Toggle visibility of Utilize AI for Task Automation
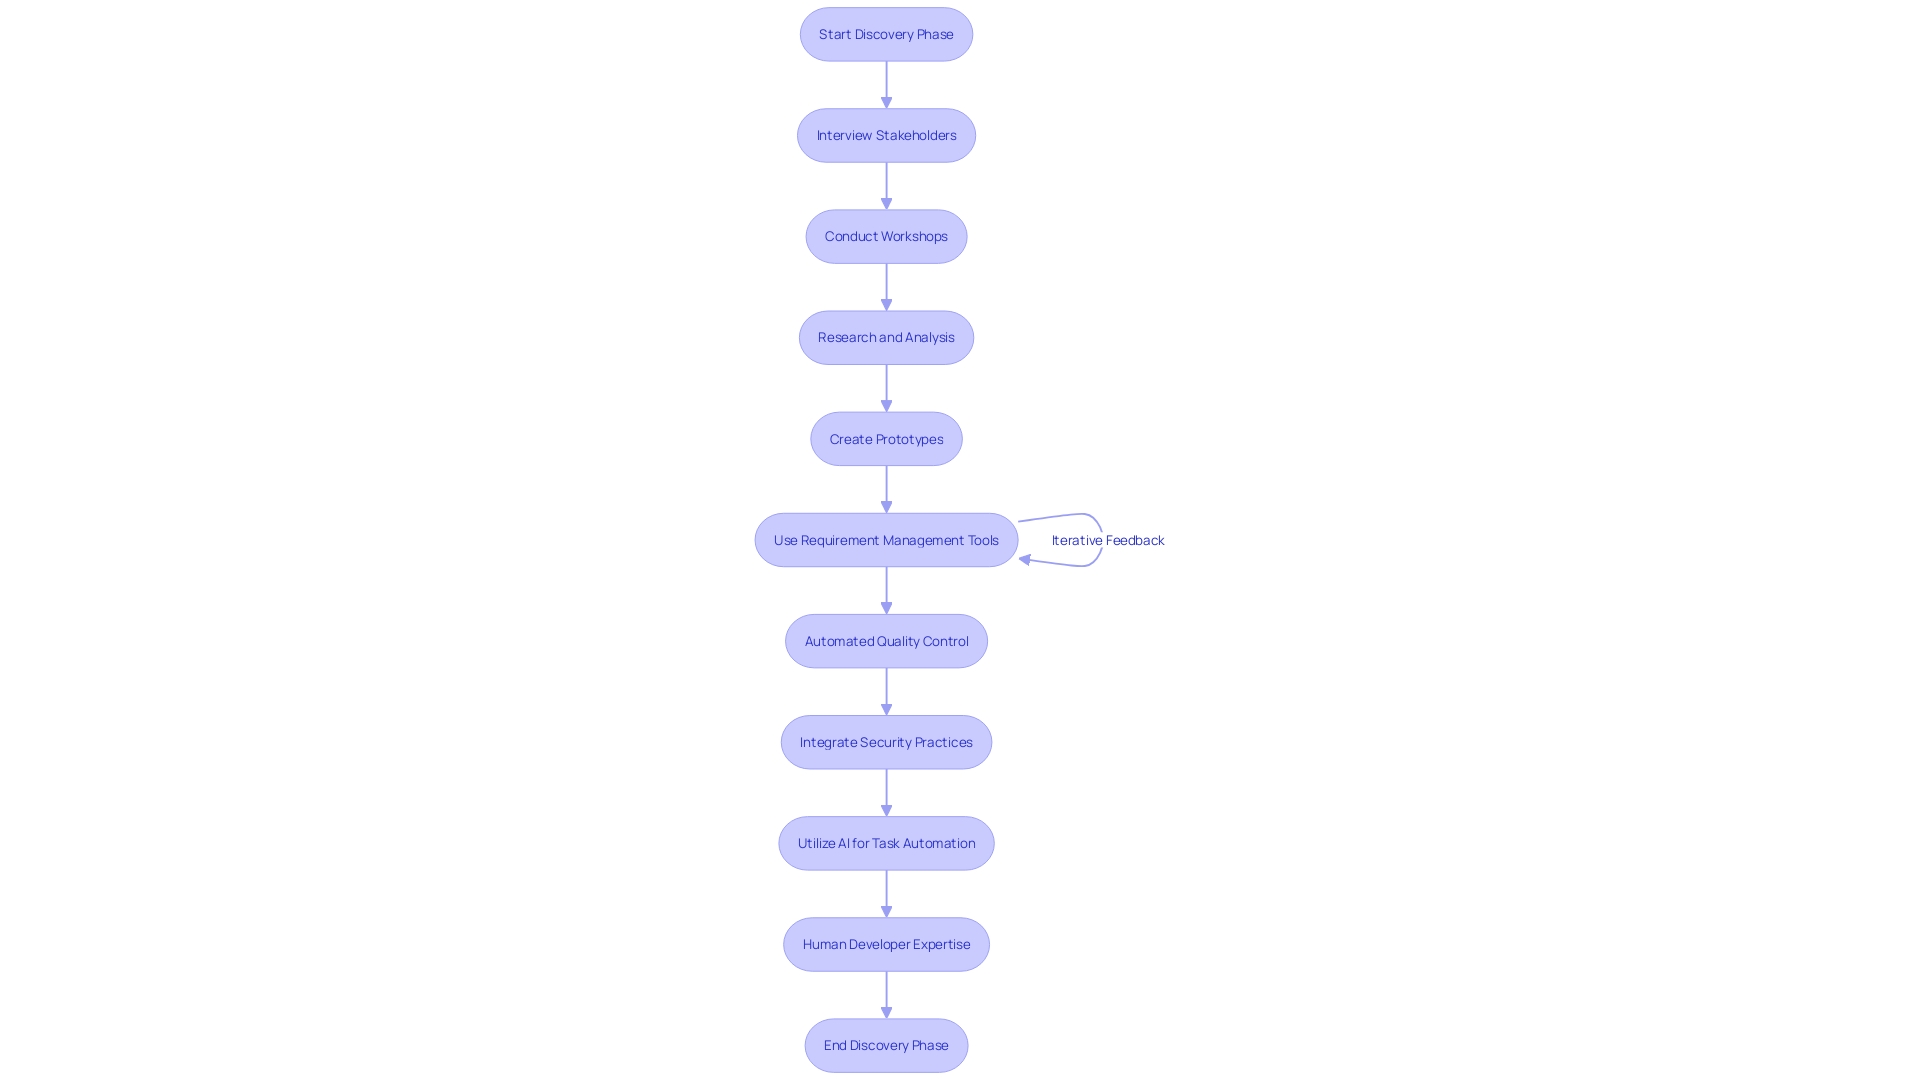The height and width of the screenshot is (1080, 1920). pyautogui.click(x=886, y=843)
